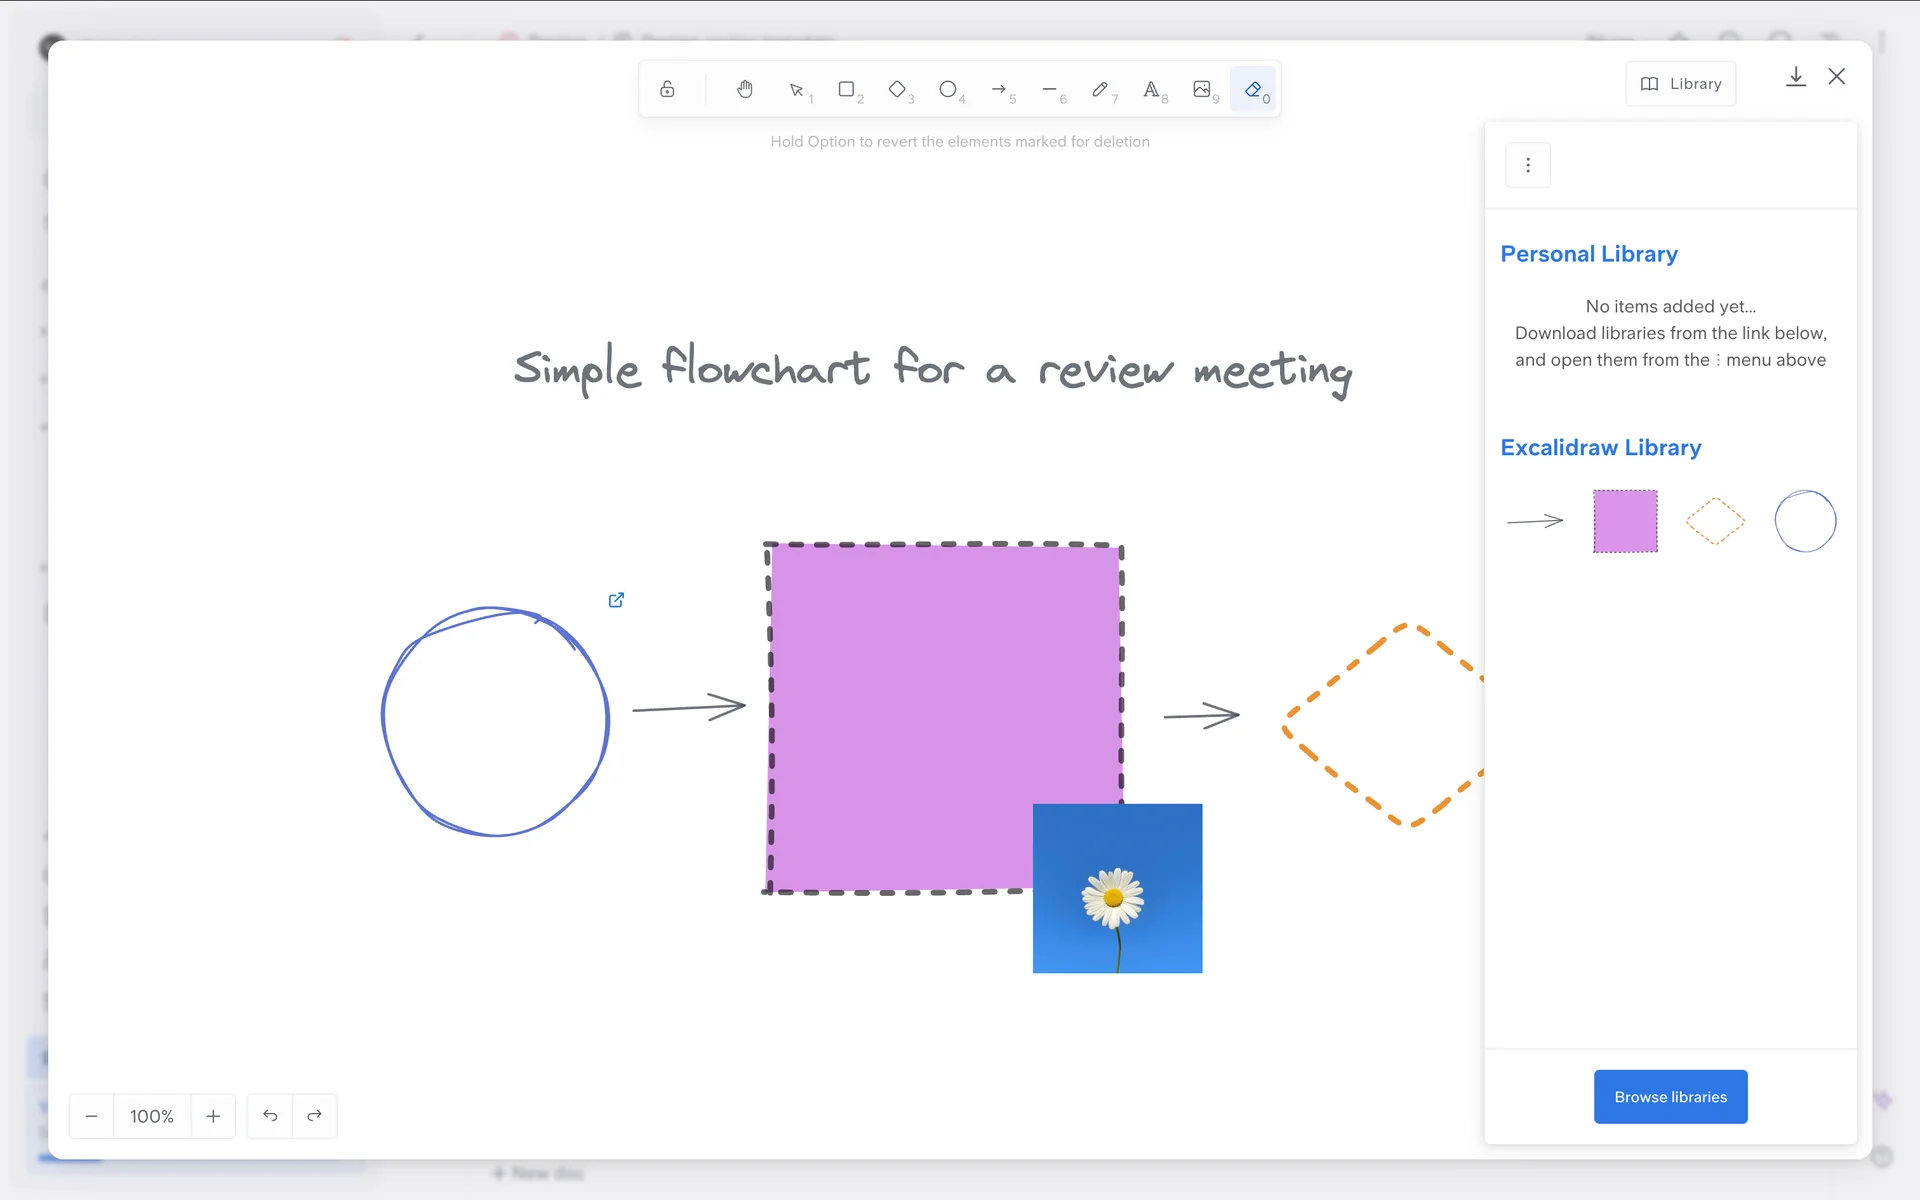This screenshot has height=1200, width=1920.
Task: Add the purple square library item
Action: (1625, 521)
